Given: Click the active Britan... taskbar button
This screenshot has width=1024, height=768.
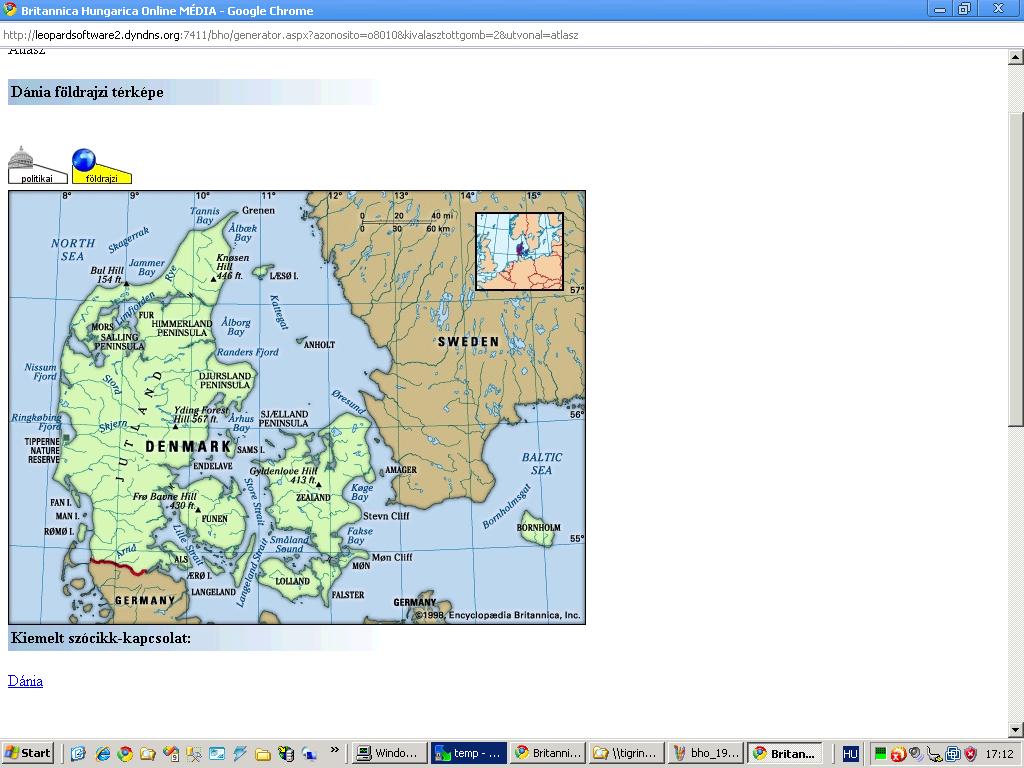Looking at the screenshot, I should click(784, 753).
